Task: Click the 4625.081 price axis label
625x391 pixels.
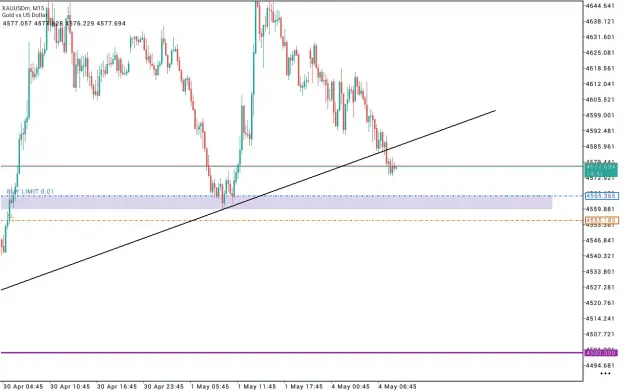Action: (600, 53)
